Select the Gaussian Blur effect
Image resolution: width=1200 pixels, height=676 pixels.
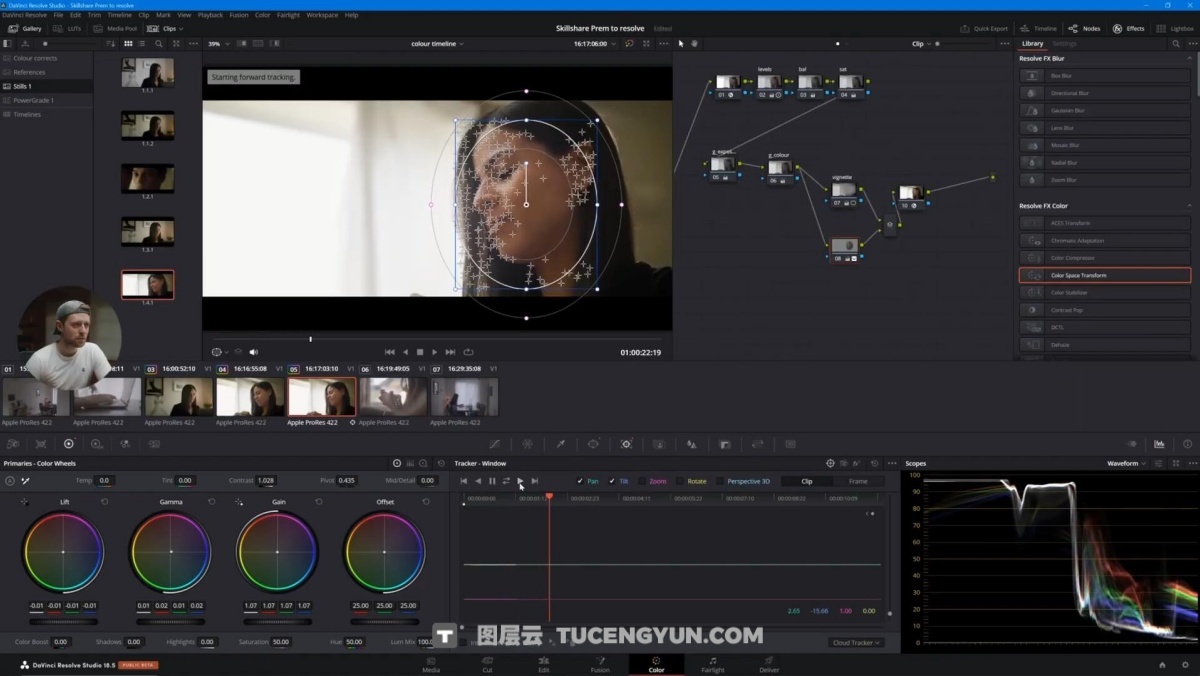[x=1105, y=110]
